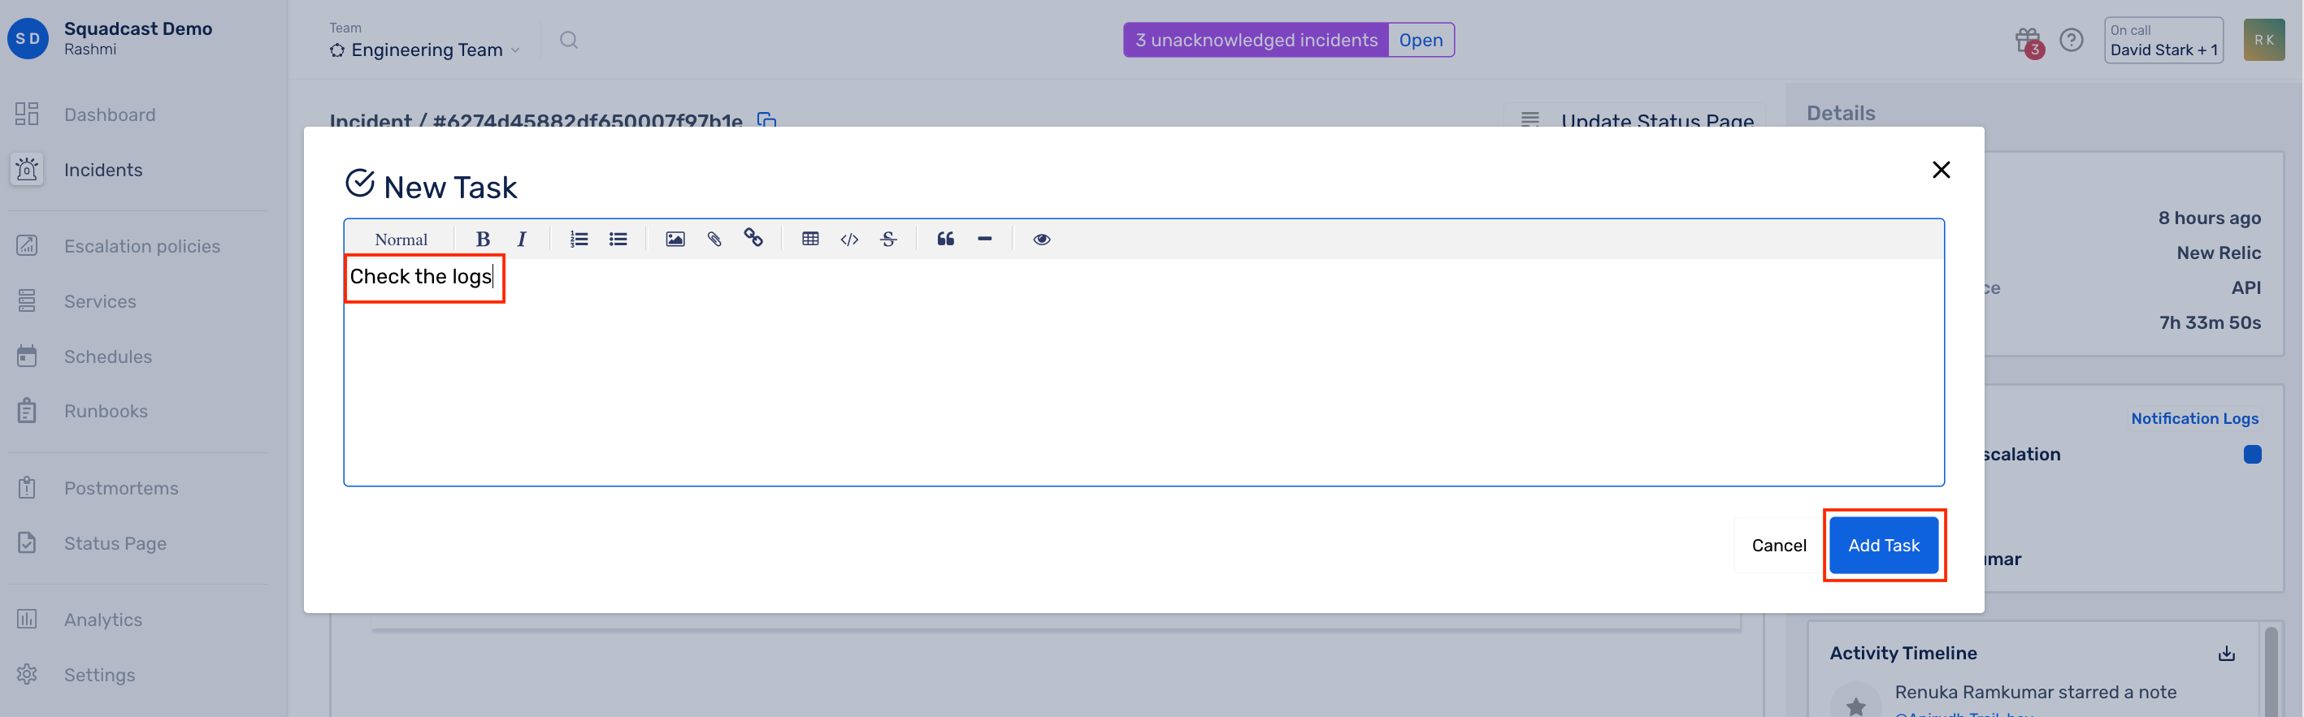Toggle italic formatting in editor toolbar

pos(521,239)
